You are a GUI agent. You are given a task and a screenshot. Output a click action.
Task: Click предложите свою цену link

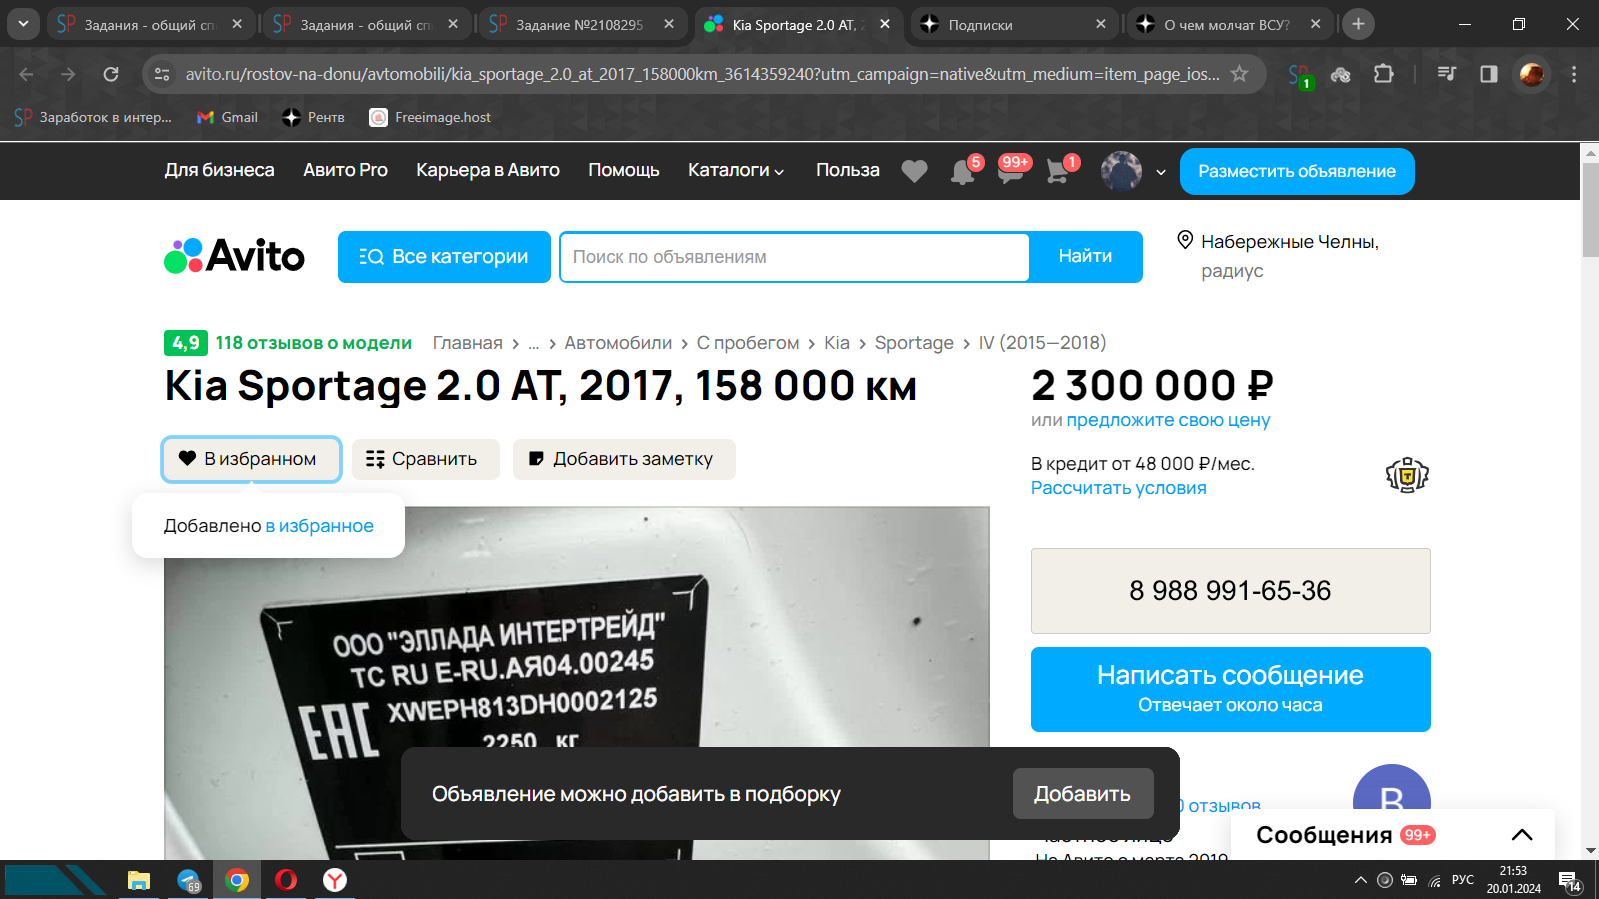[1168, 420]
